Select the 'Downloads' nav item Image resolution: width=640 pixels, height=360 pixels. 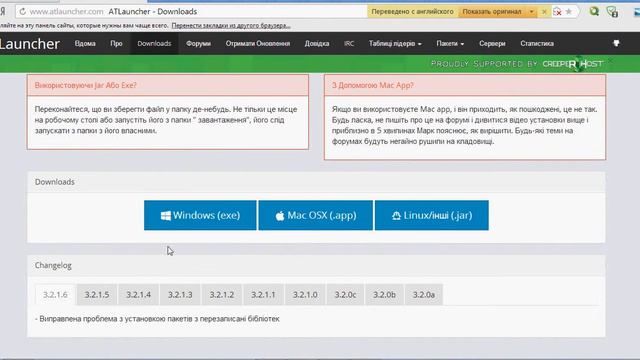154,43
